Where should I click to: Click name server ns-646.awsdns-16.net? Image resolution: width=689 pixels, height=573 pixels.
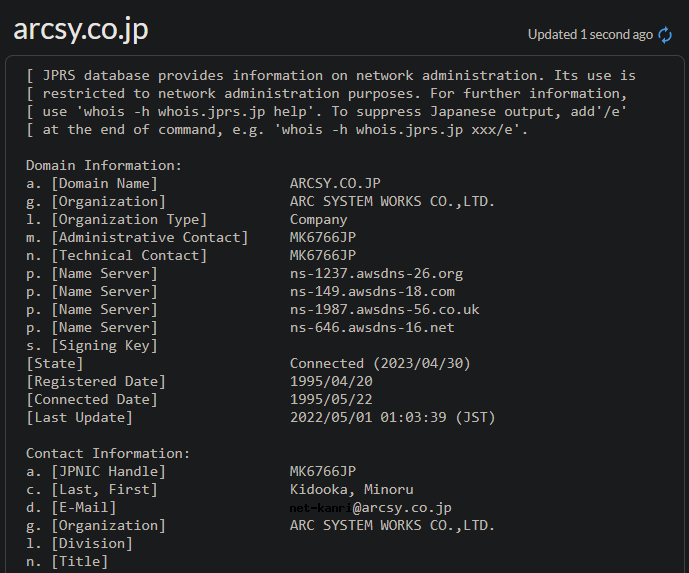tap(372, 327)
